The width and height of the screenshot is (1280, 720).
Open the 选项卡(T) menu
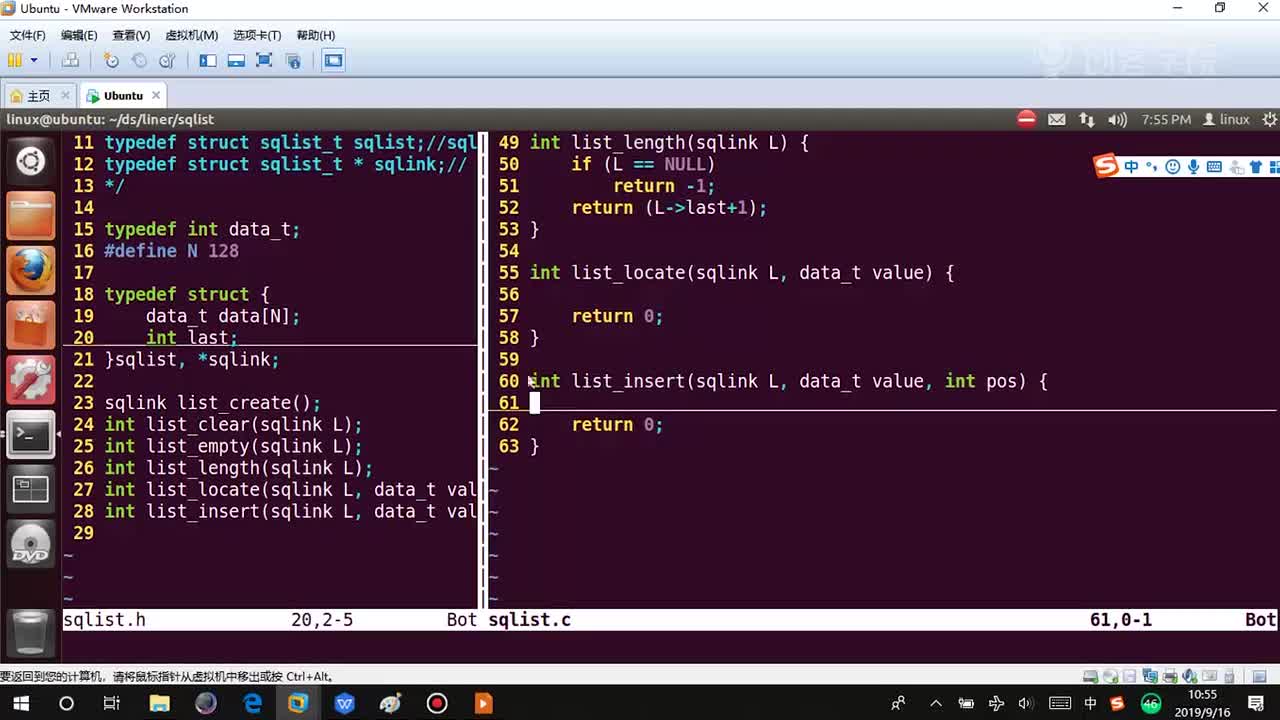257,35
